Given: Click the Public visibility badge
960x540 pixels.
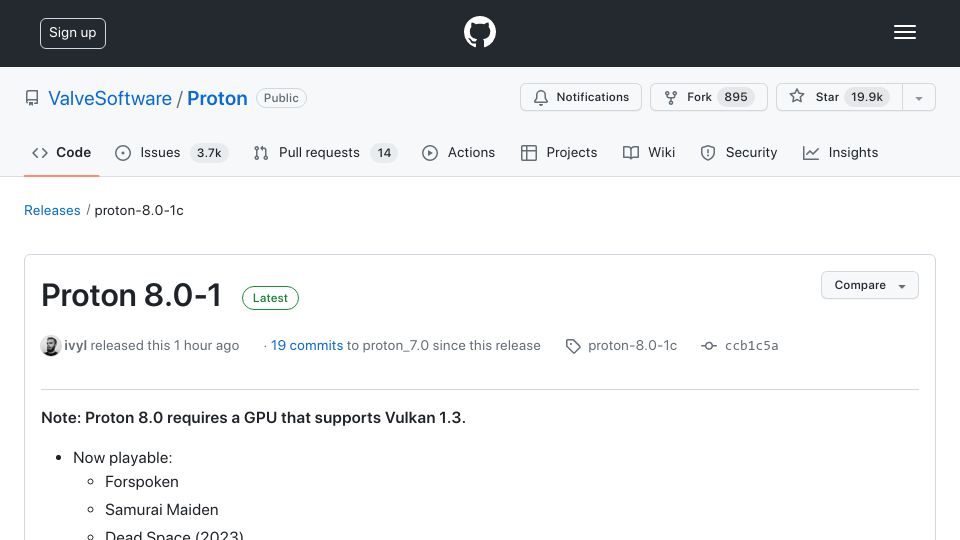Looking at the screenshot, I should pyautogui.click(x=281, y=98).
